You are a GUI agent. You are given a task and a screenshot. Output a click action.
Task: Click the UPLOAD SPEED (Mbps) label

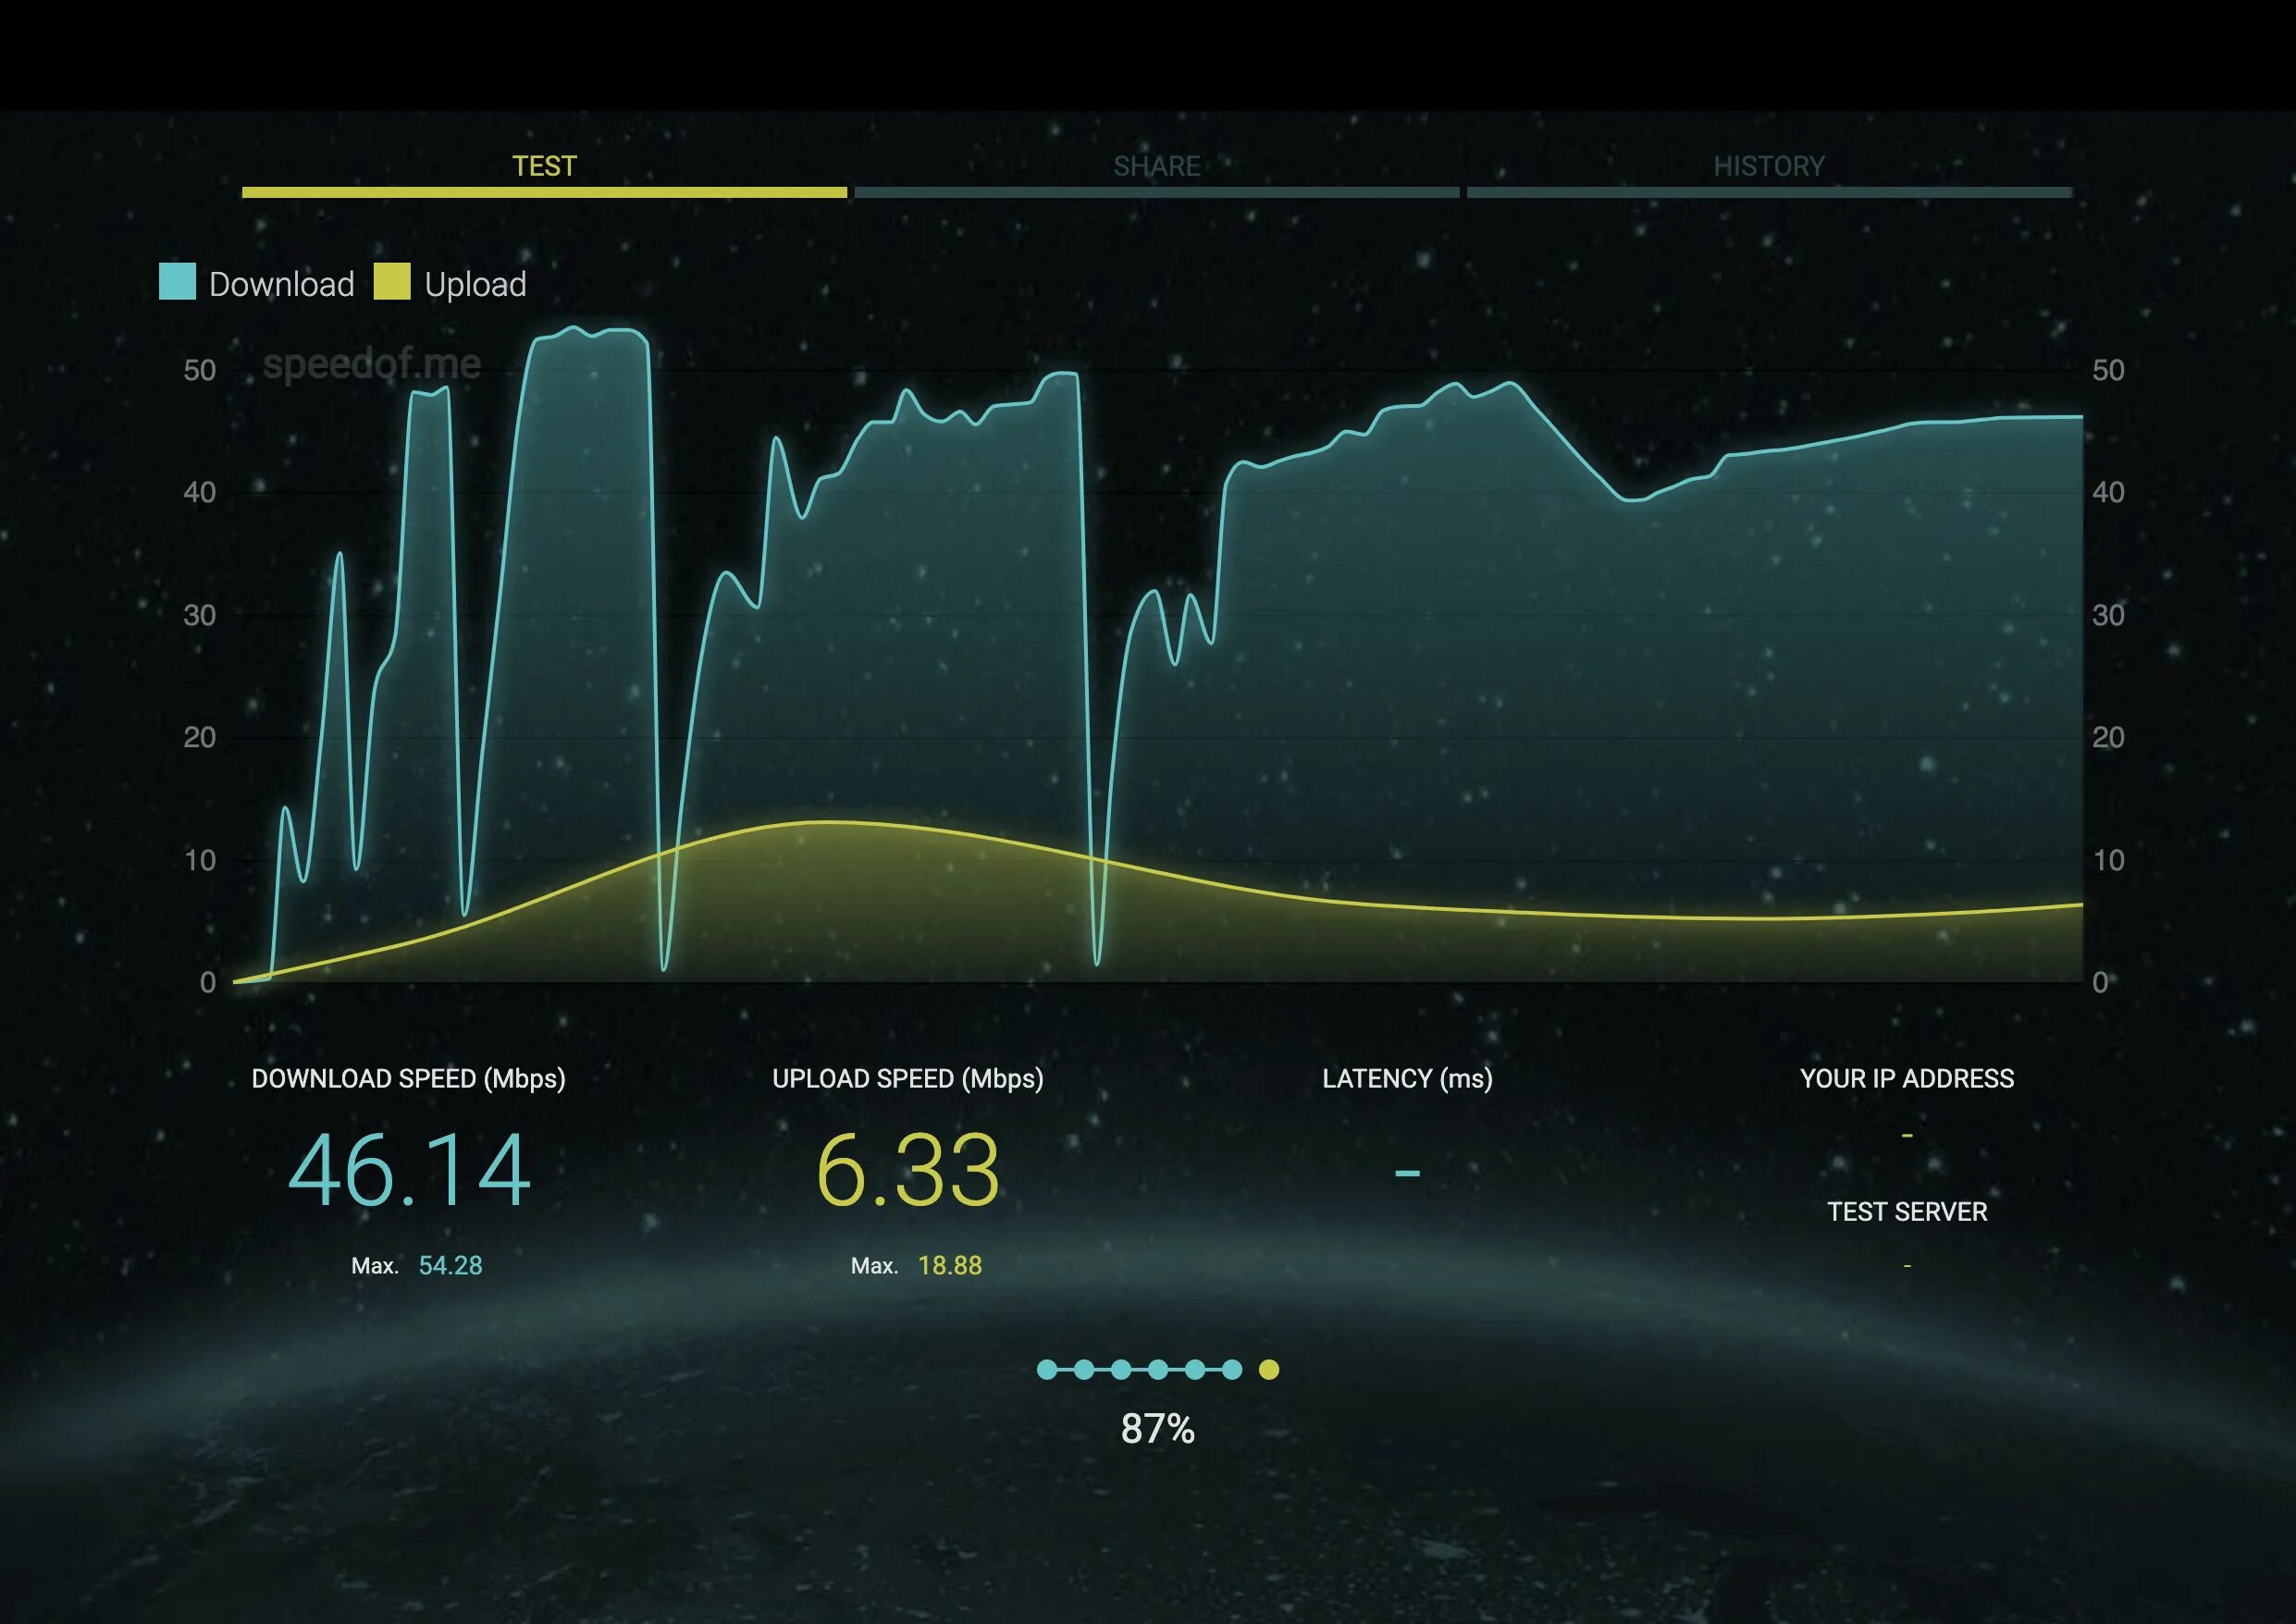click(908, 1079)
